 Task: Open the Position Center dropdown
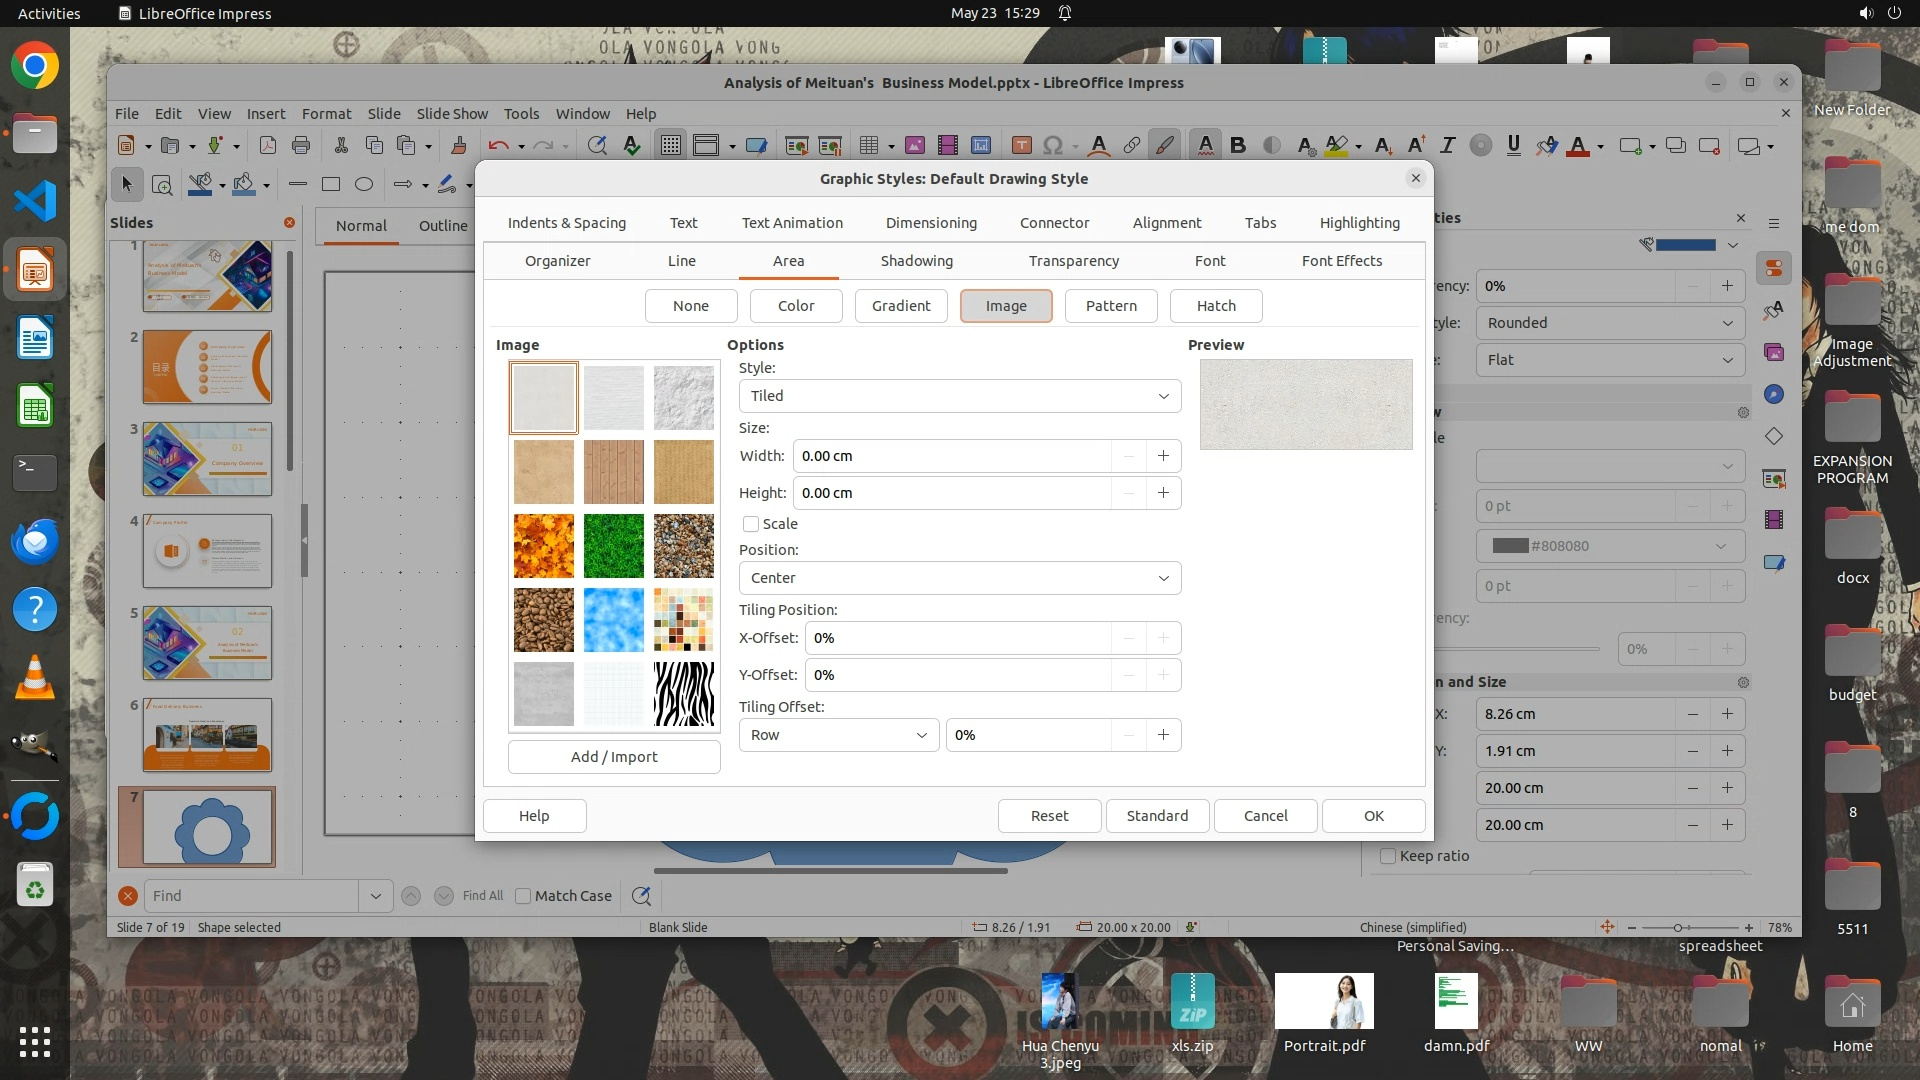(959, 578)
